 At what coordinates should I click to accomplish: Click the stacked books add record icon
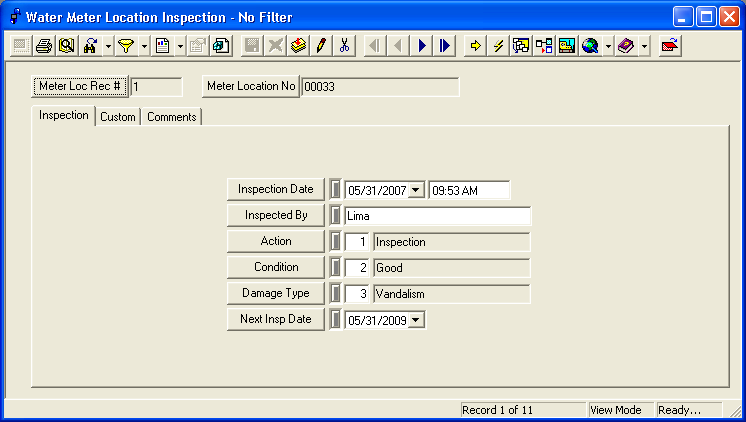point(298,46)
